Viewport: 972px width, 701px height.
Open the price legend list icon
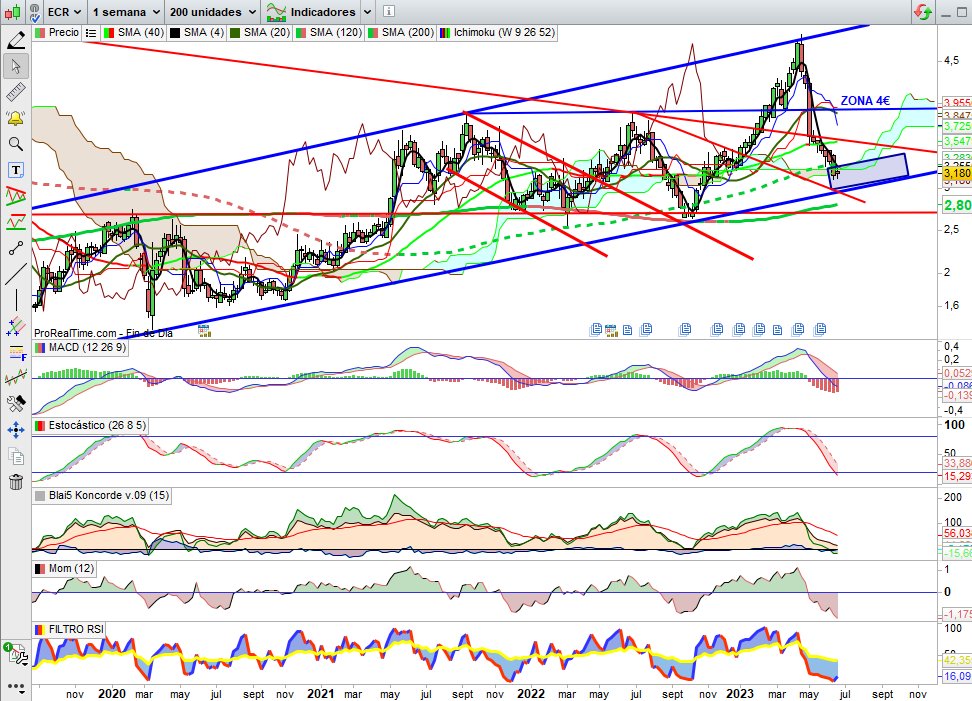pyautogui.click(x=91, y=33)
